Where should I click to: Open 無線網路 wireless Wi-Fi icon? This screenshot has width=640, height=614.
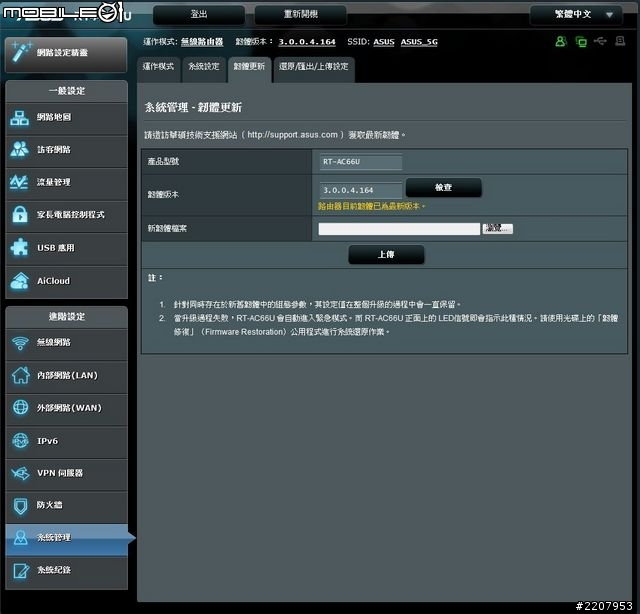20,343
